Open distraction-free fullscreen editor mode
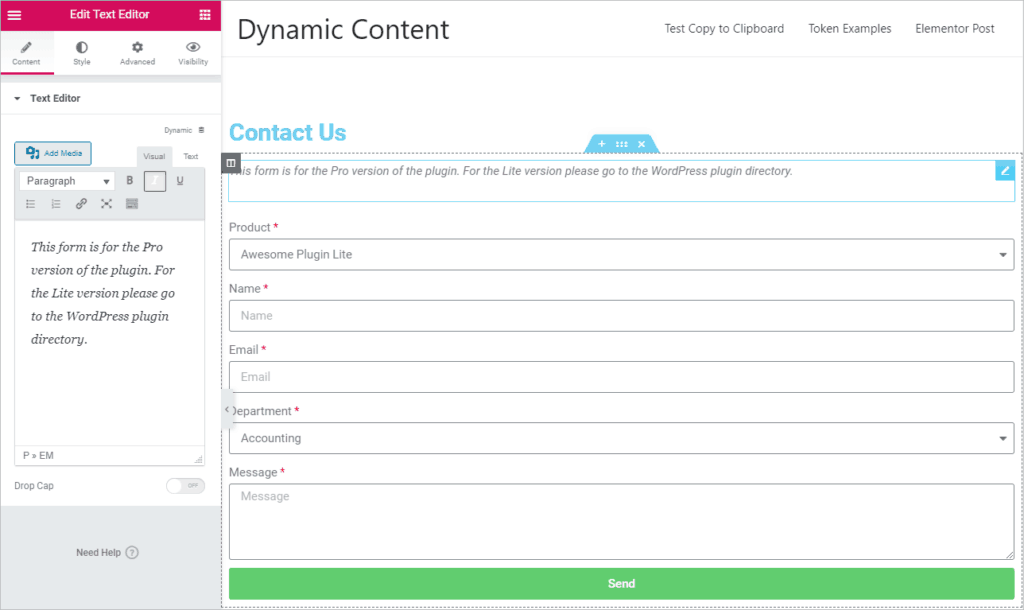 (x=106, y=204)
